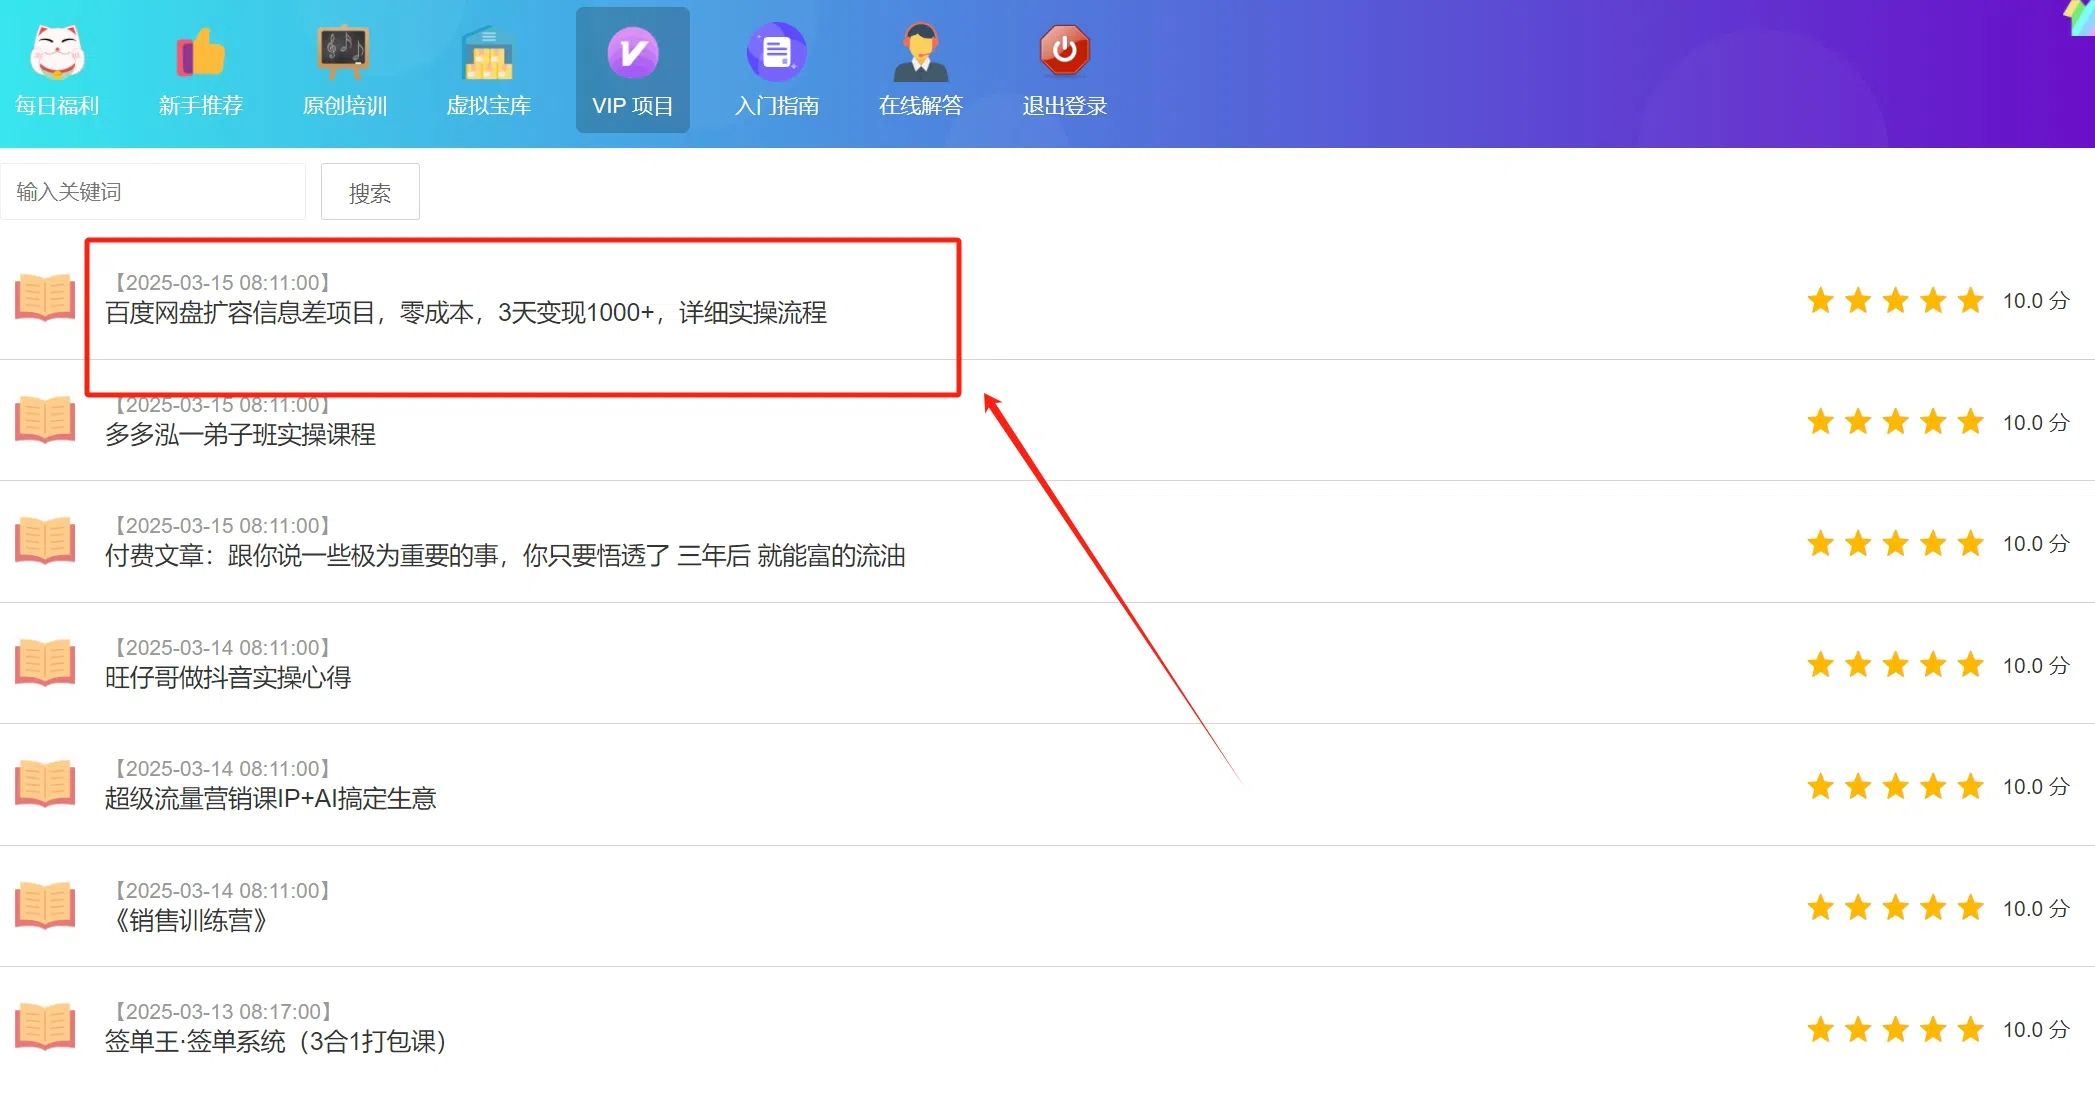Click the 新手推荐 thumbs-up icon
The image size is (2095, 1095).
point(201,52)
